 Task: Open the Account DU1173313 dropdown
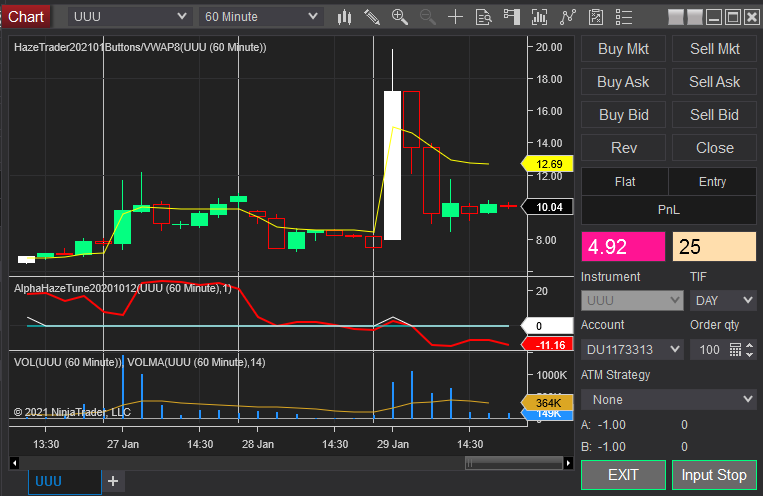632,349
